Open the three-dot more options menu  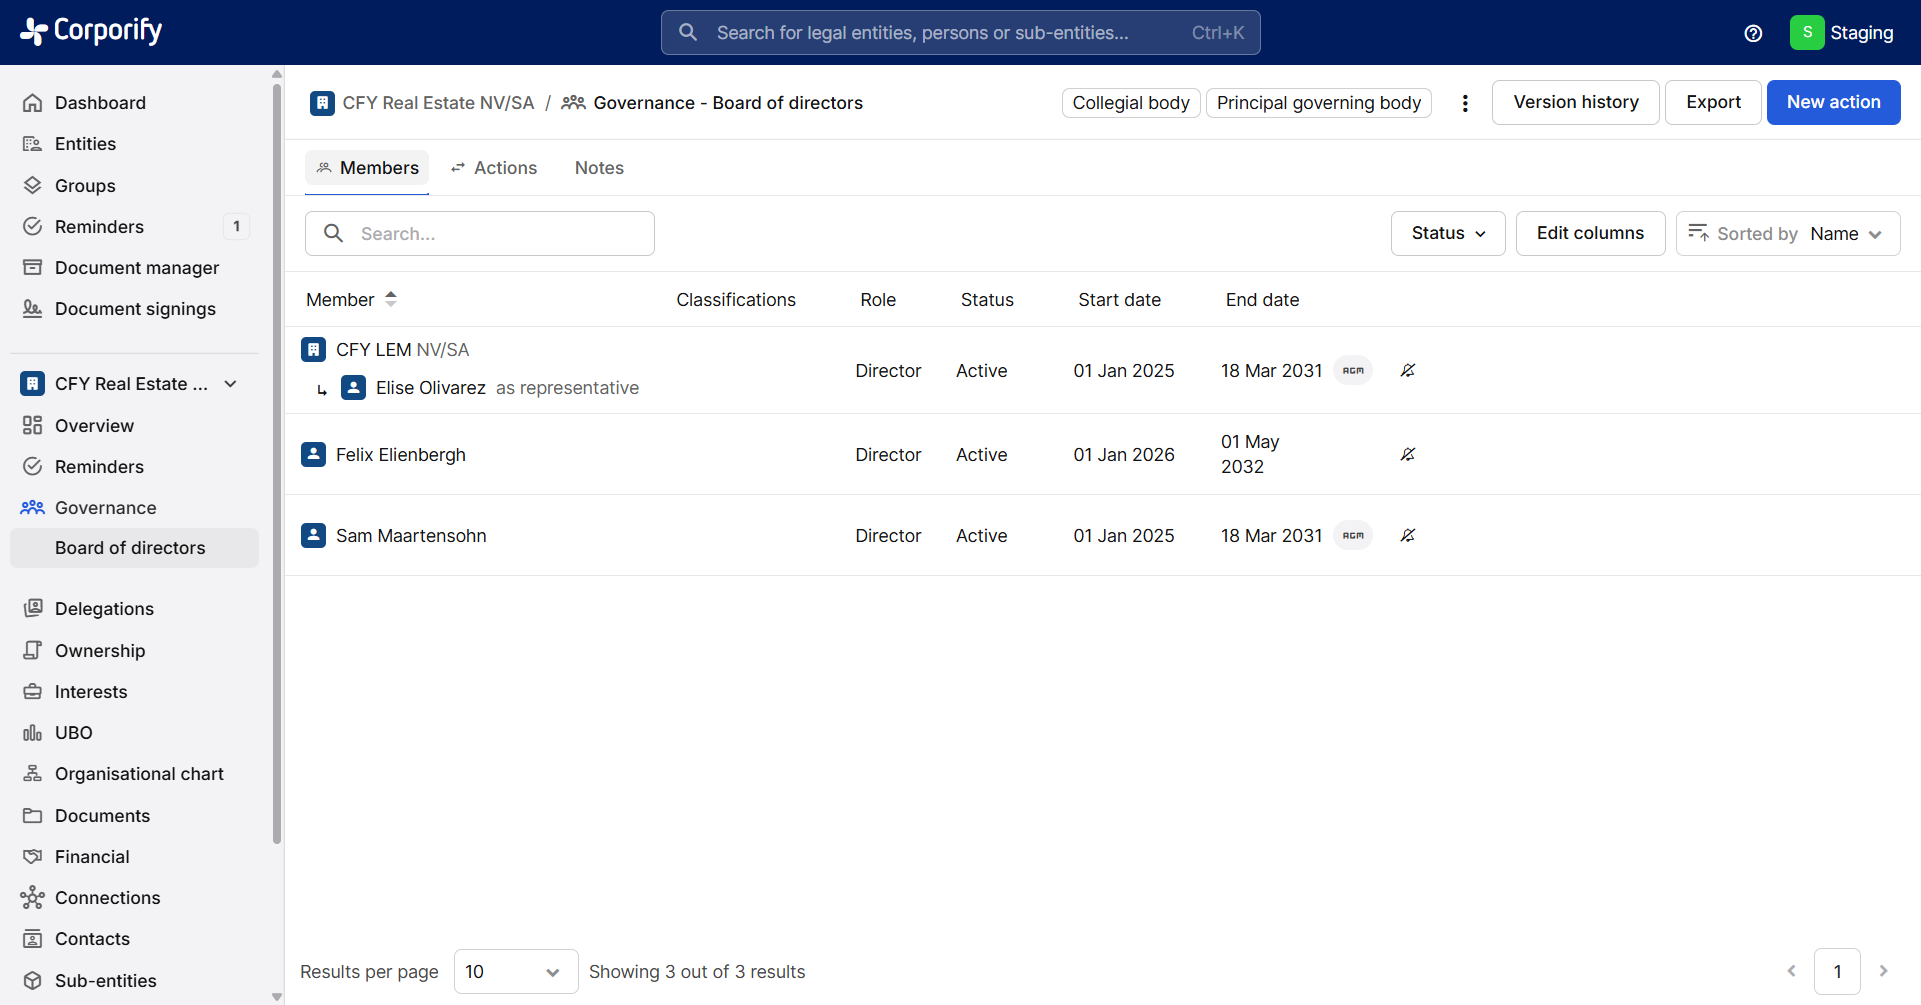tap(1465, 103)
